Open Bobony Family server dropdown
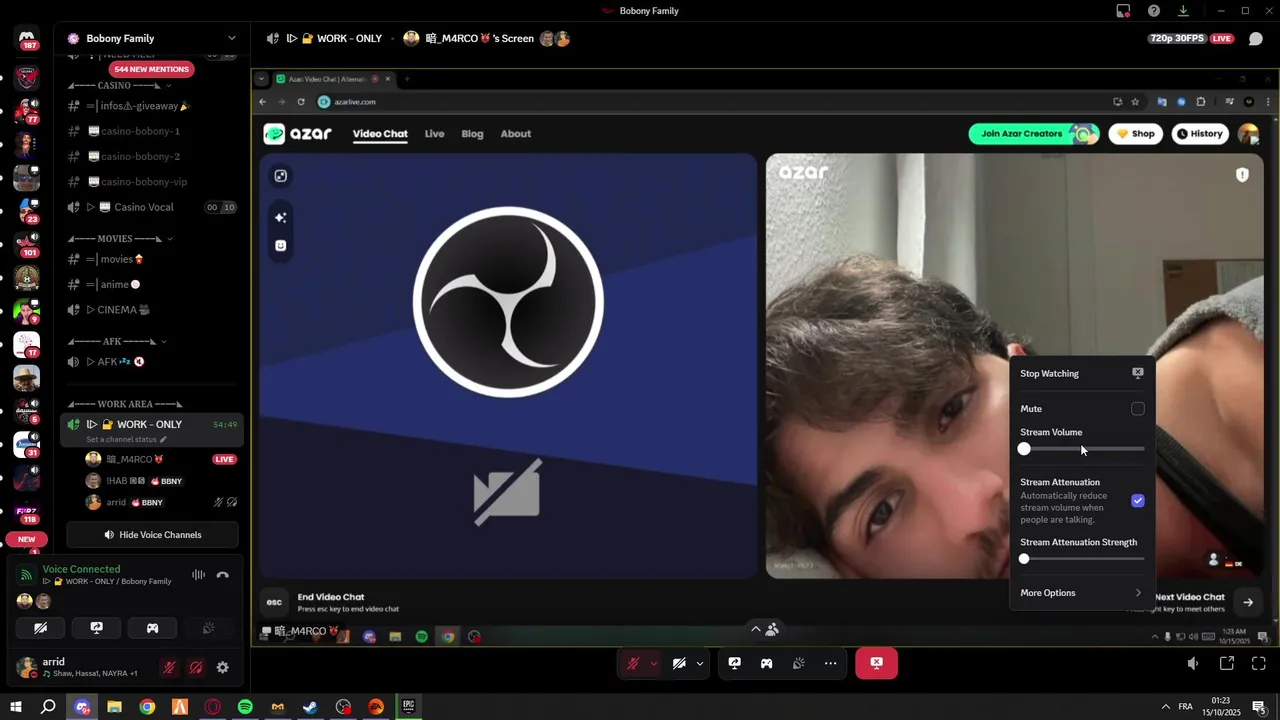1280x720 pixels. [x=152, y=38]
